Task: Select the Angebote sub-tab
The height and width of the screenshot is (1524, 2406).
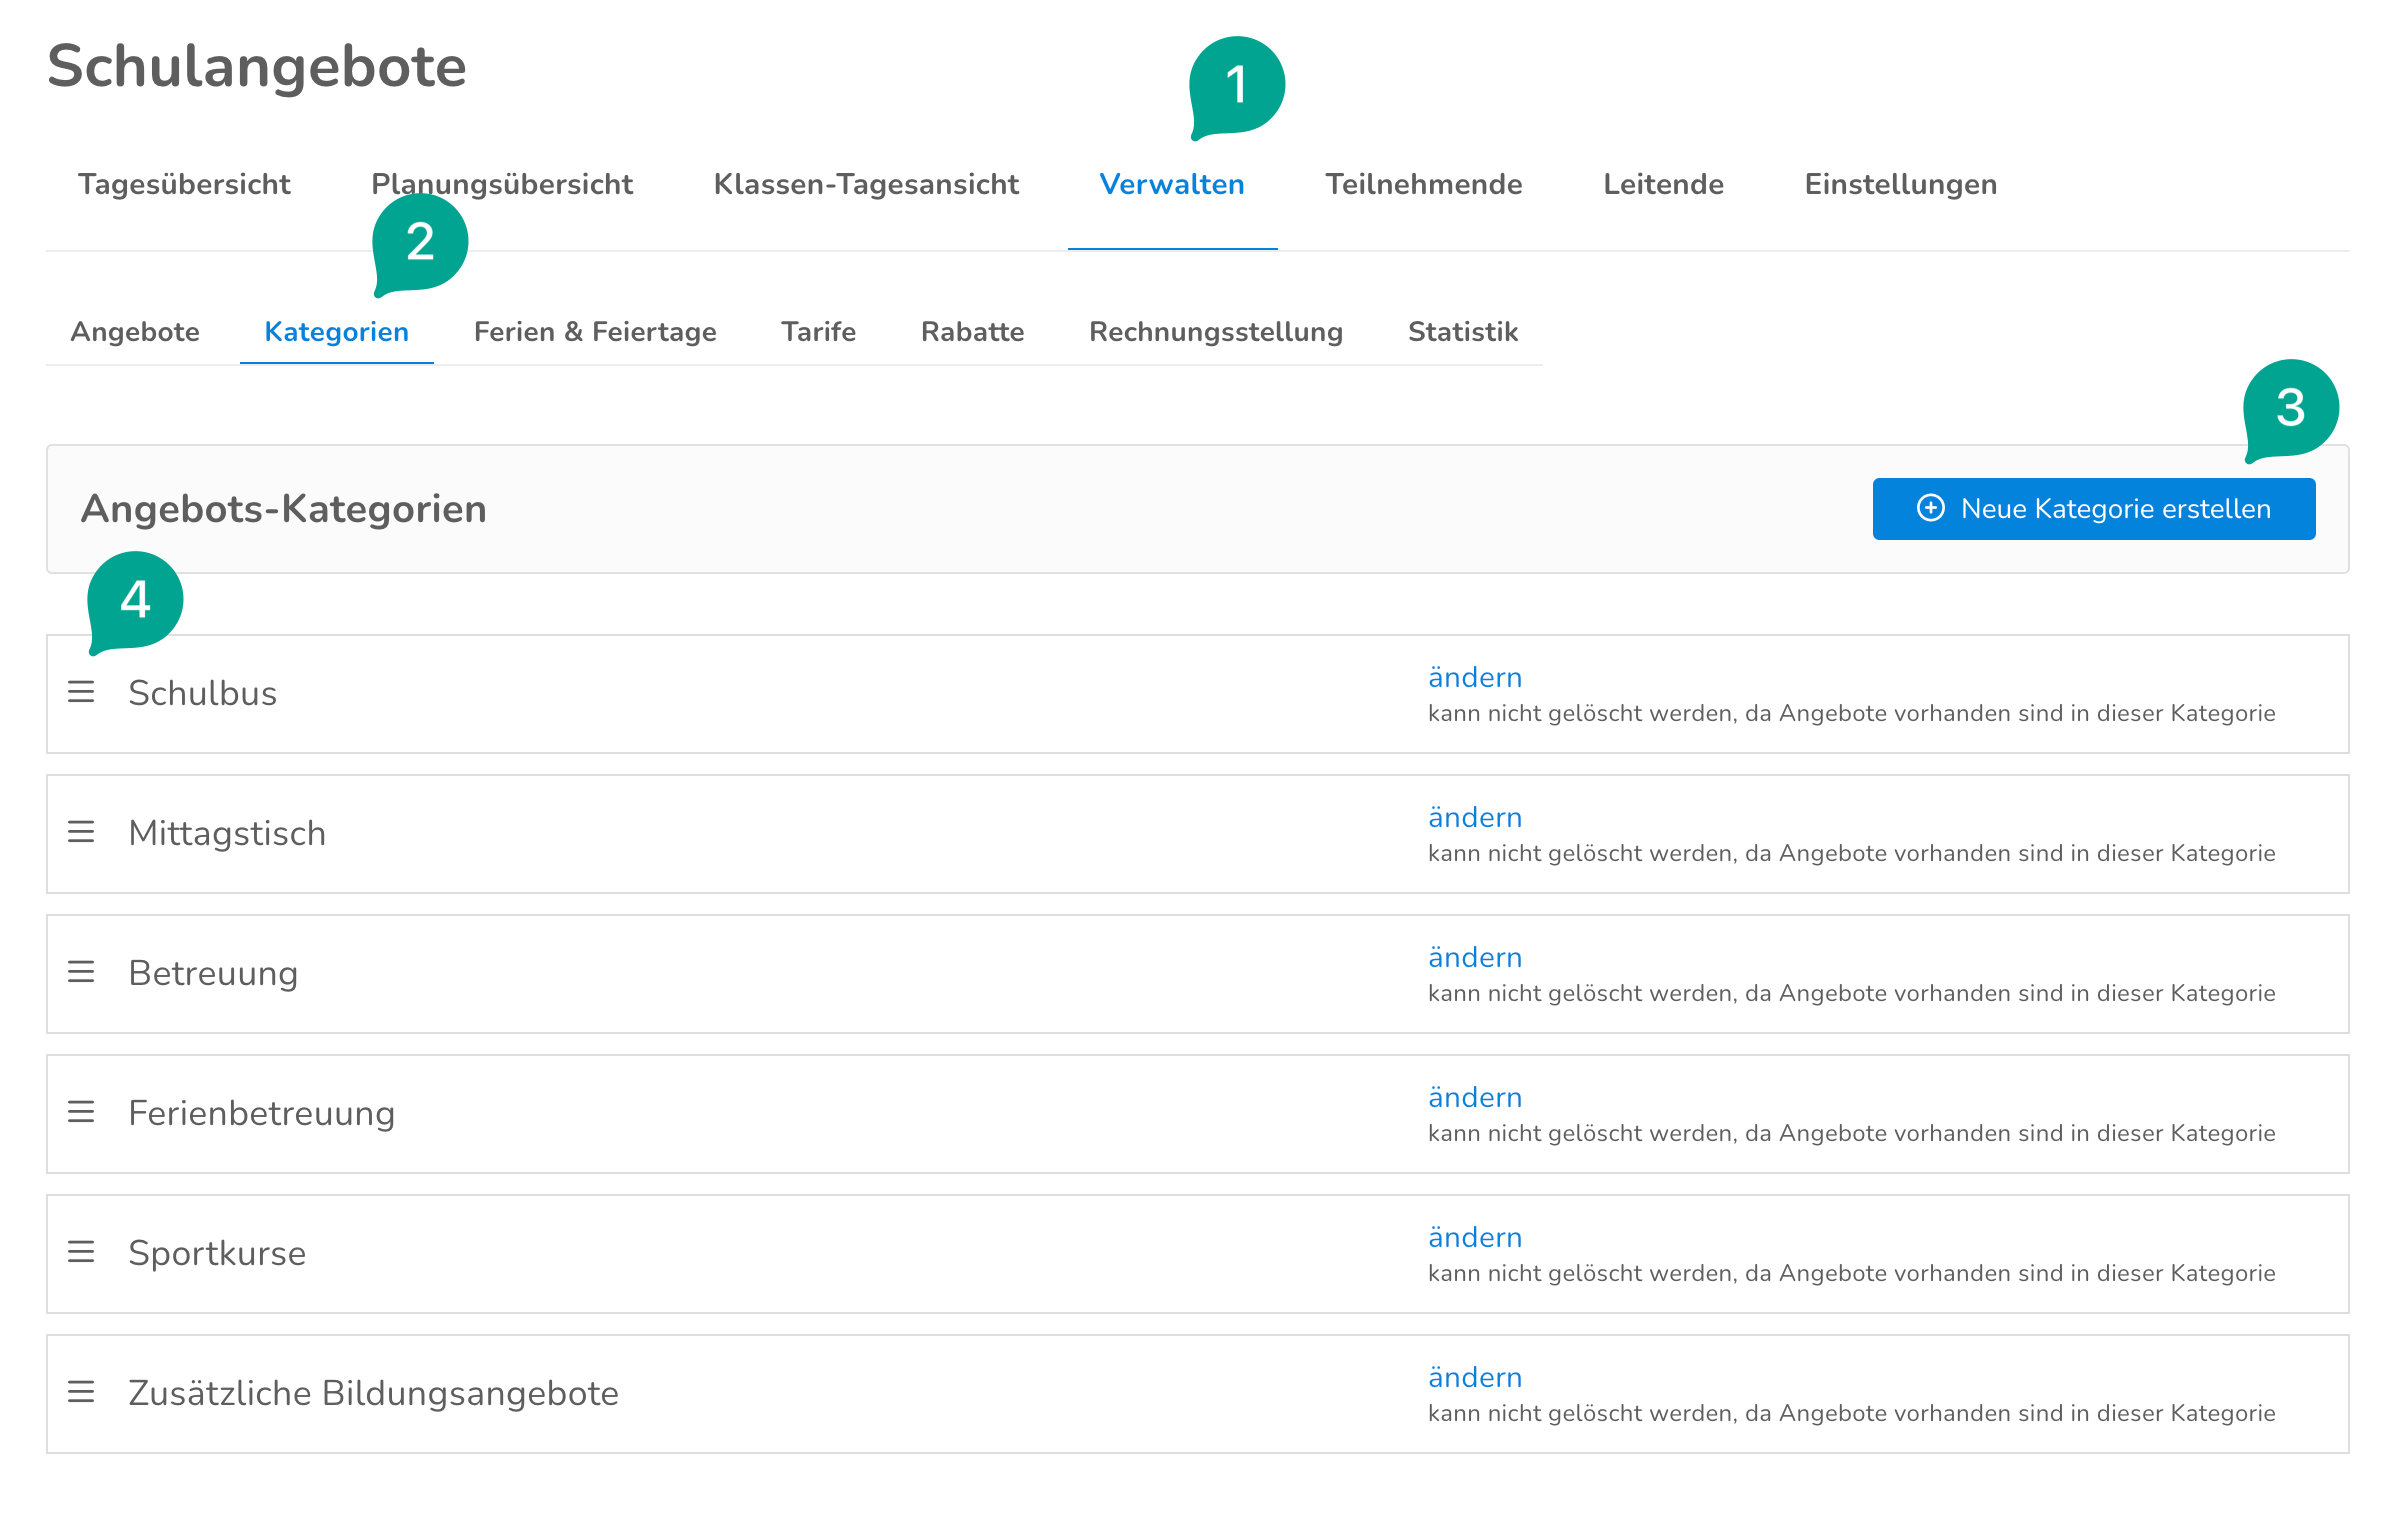Action: coord(135,332)
